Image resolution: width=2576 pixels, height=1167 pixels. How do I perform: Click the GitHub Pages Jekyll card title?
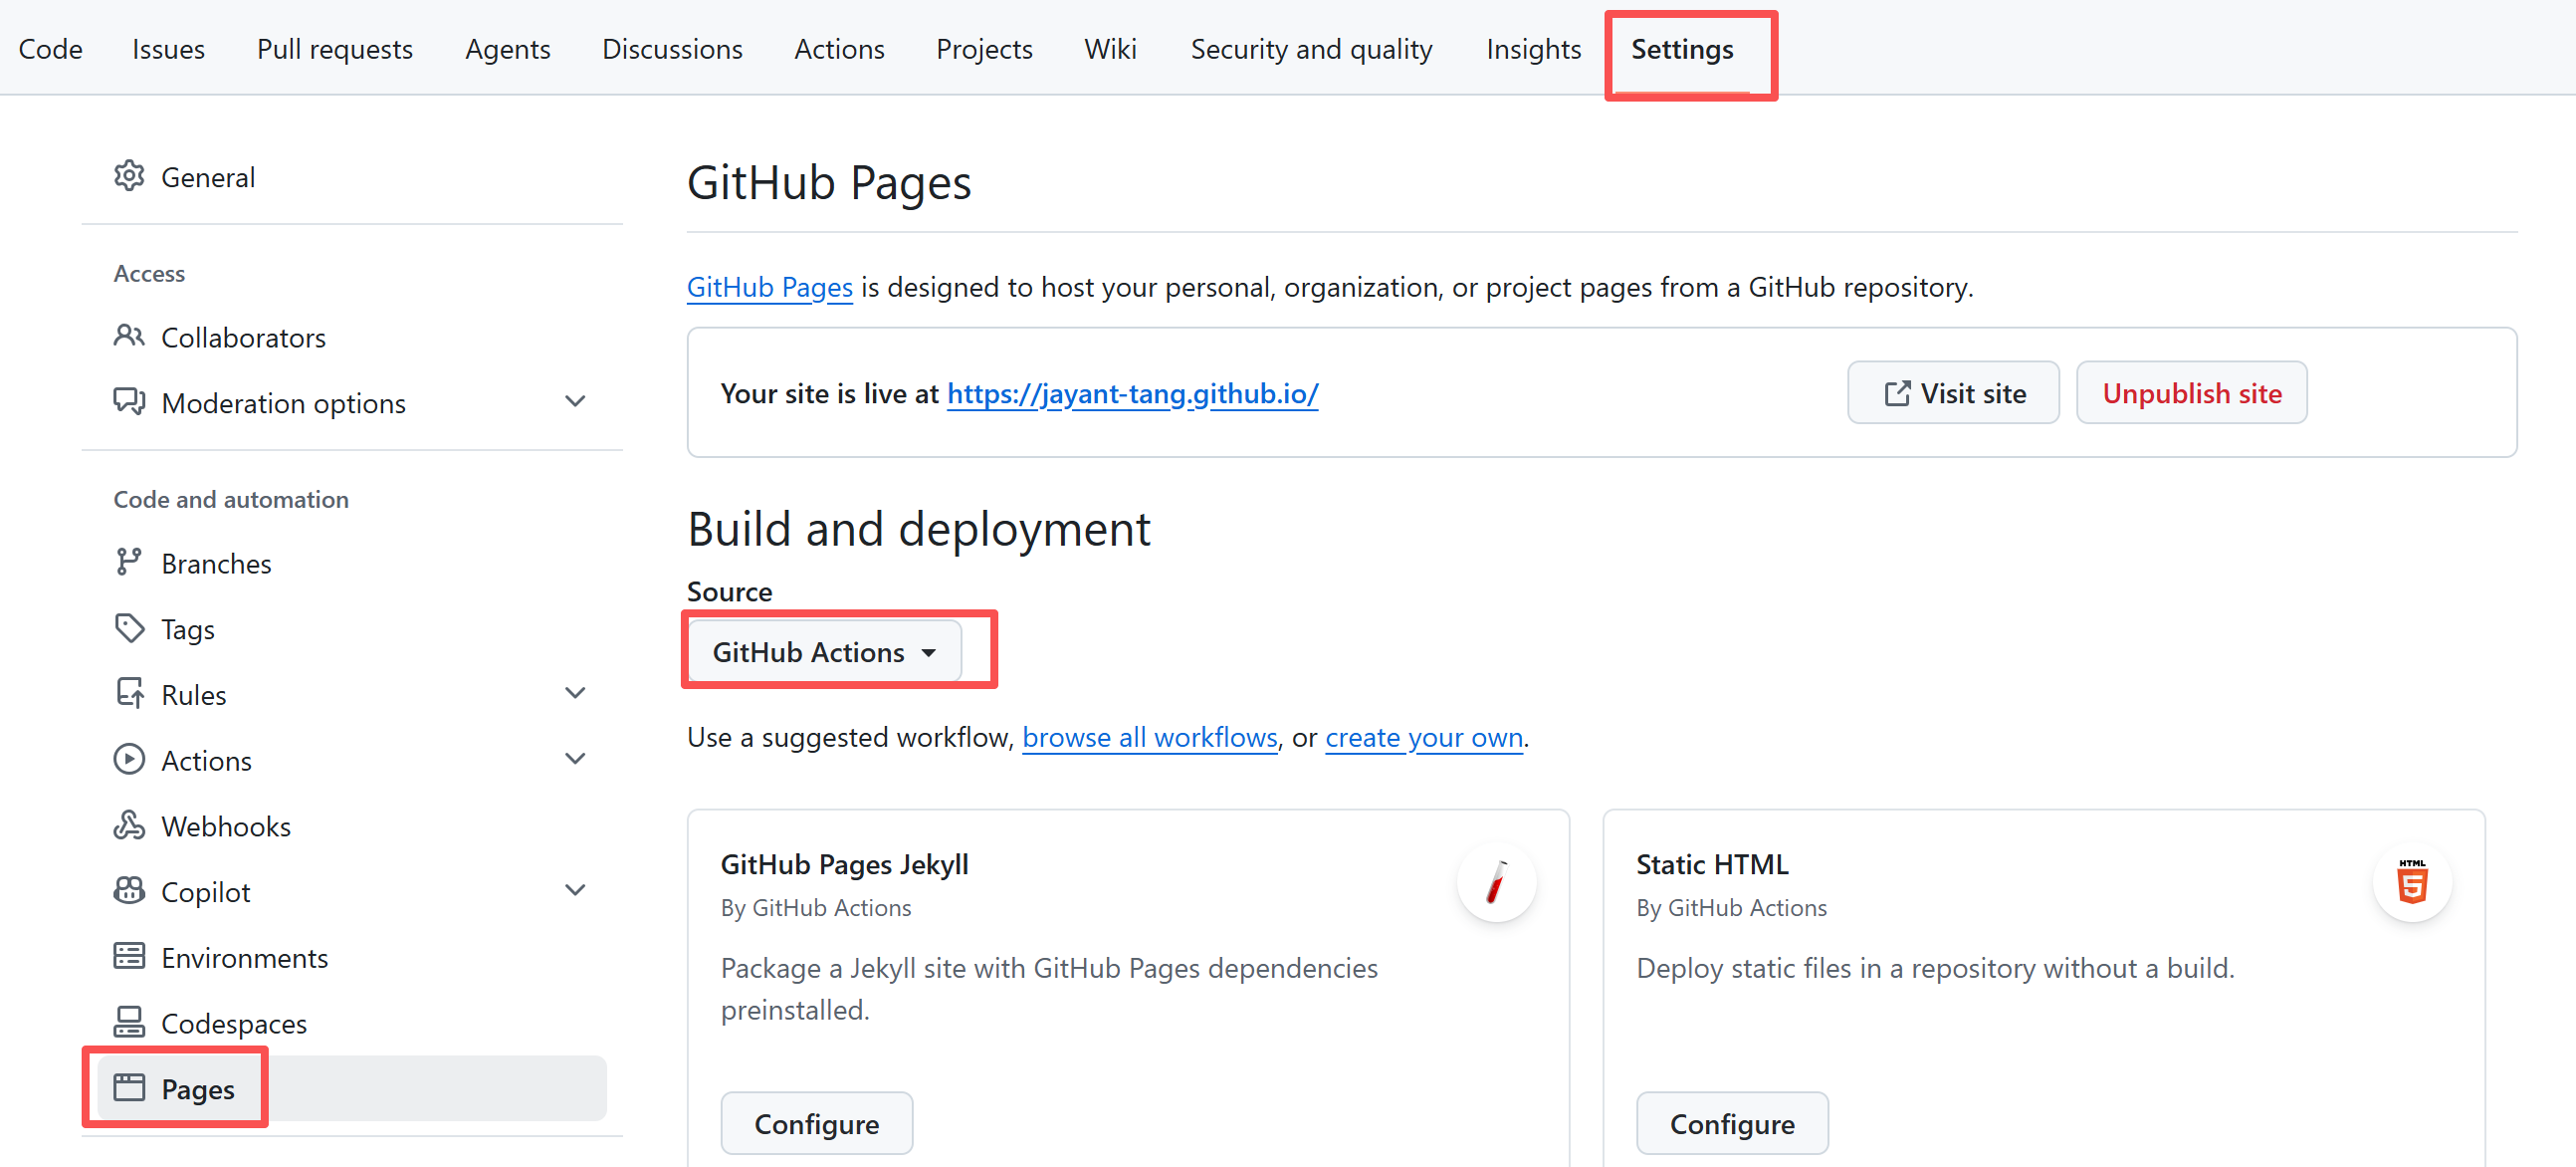(x=844, y=864)
